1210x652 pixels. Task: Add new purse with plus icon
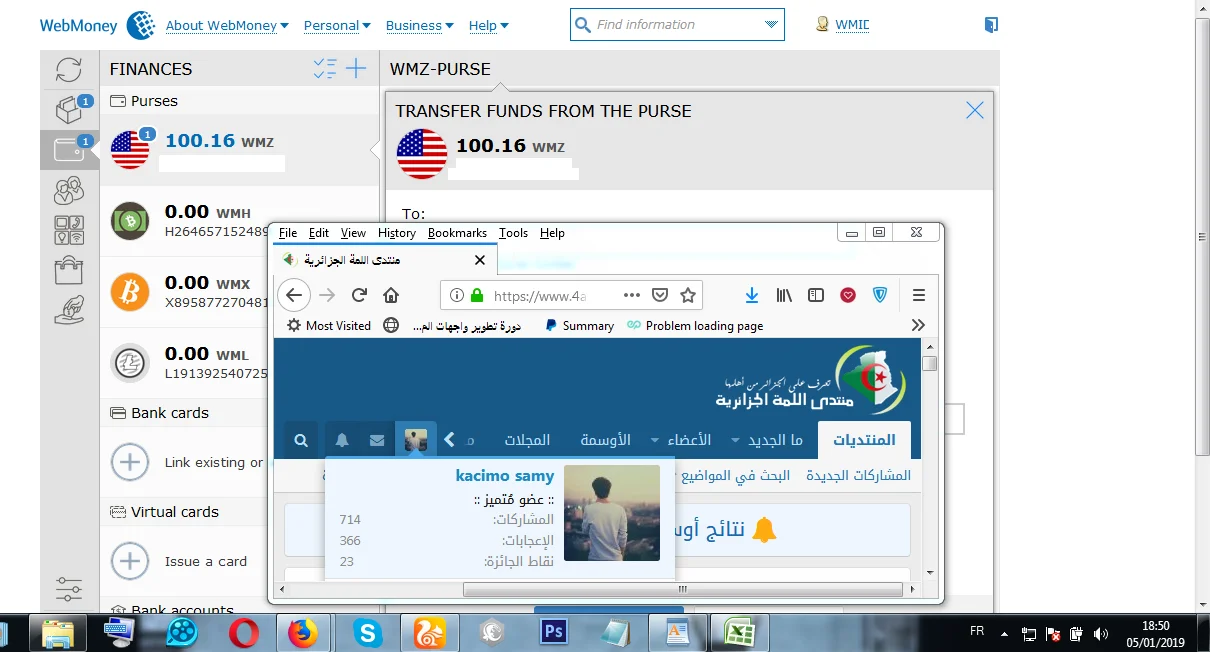click(x=356, y=69)
